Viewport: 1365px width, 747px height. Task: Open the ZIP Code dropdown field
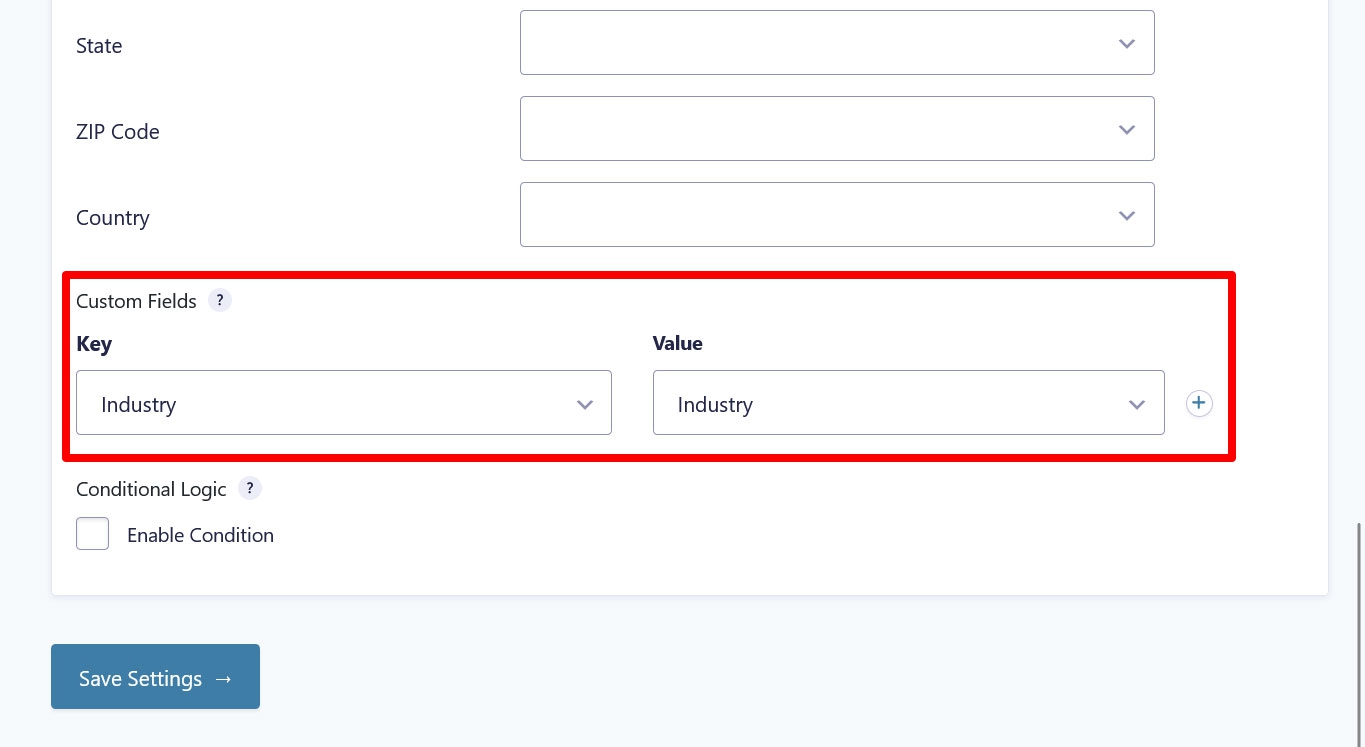pyautogui.click(x=837, y=128)
